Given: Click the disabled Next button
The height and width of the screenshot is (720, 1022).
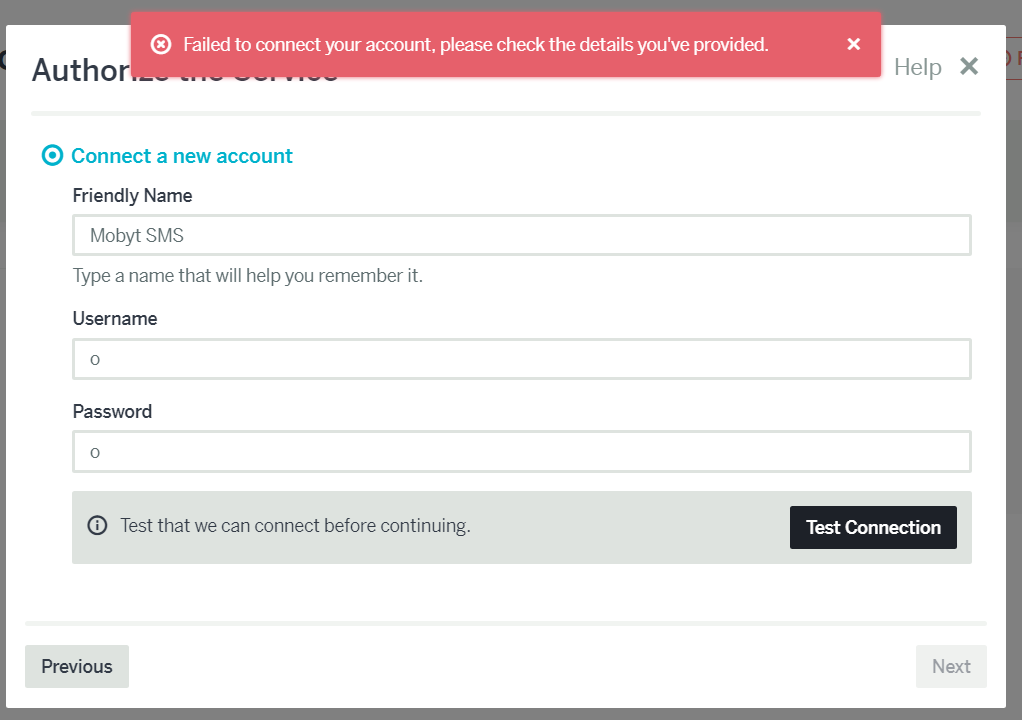Looking at the screenshot, I should [x=951, y=666].
